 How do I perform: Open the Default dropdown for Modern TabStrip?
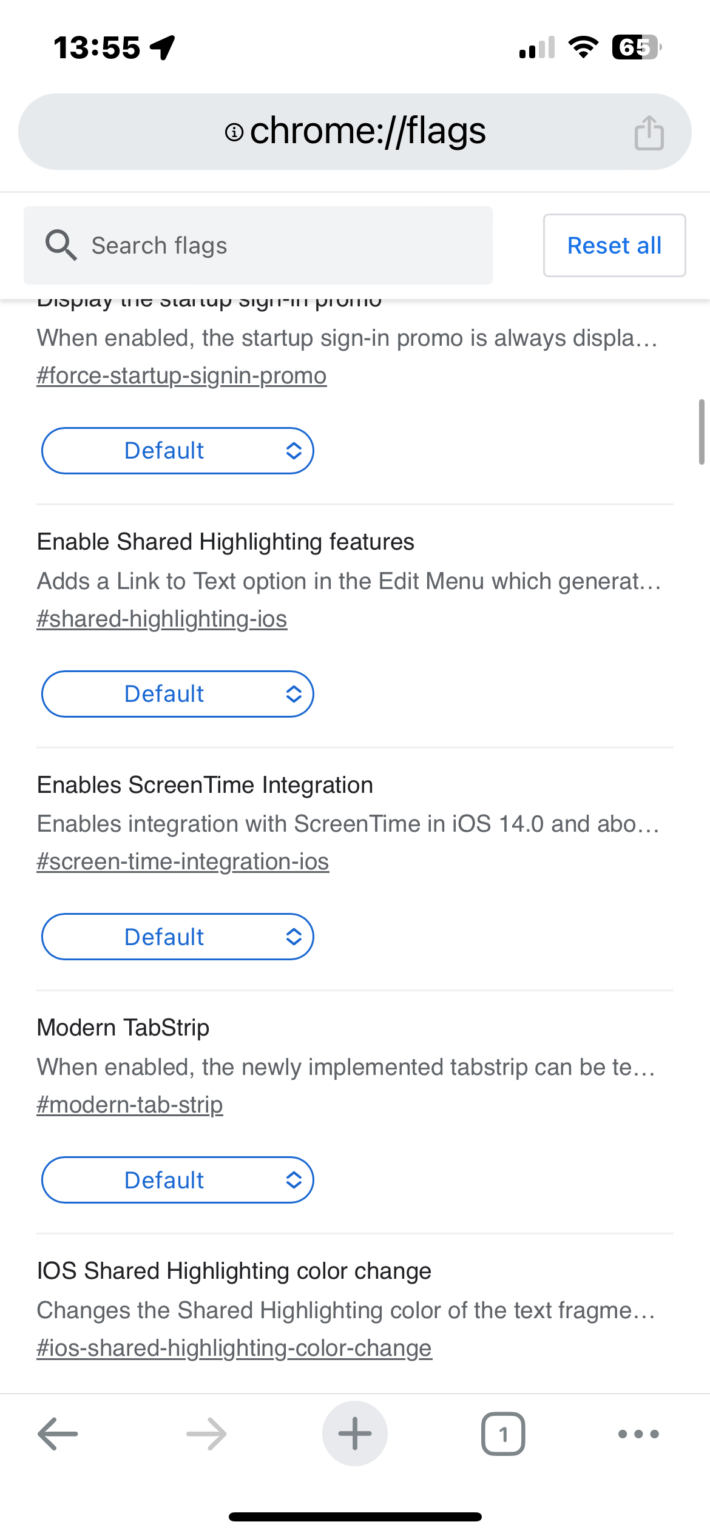pyautogui.click(x=177, y=1179)
